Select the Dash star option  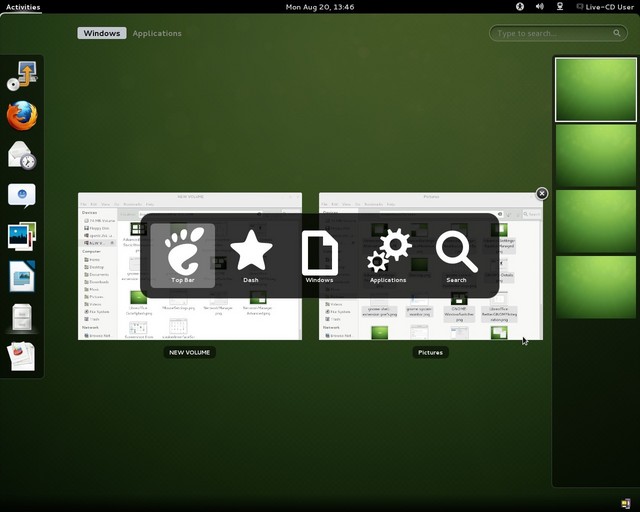pos(251,255)
